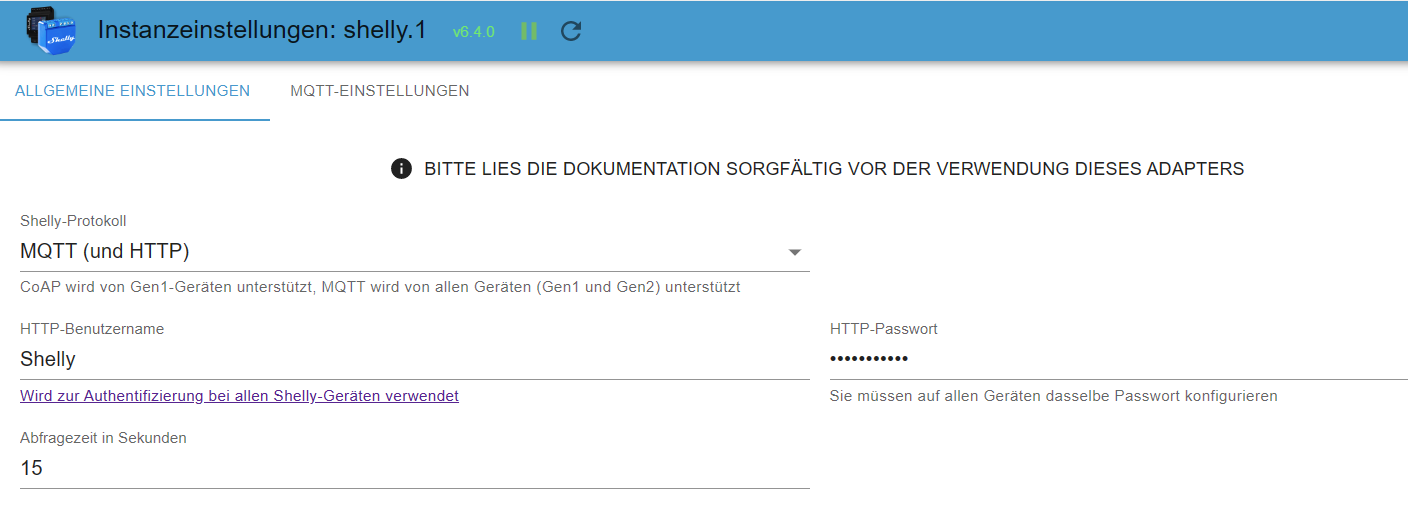1408x508 pixels.
Task: Click the same password hint text
Action: [1054, 396]
